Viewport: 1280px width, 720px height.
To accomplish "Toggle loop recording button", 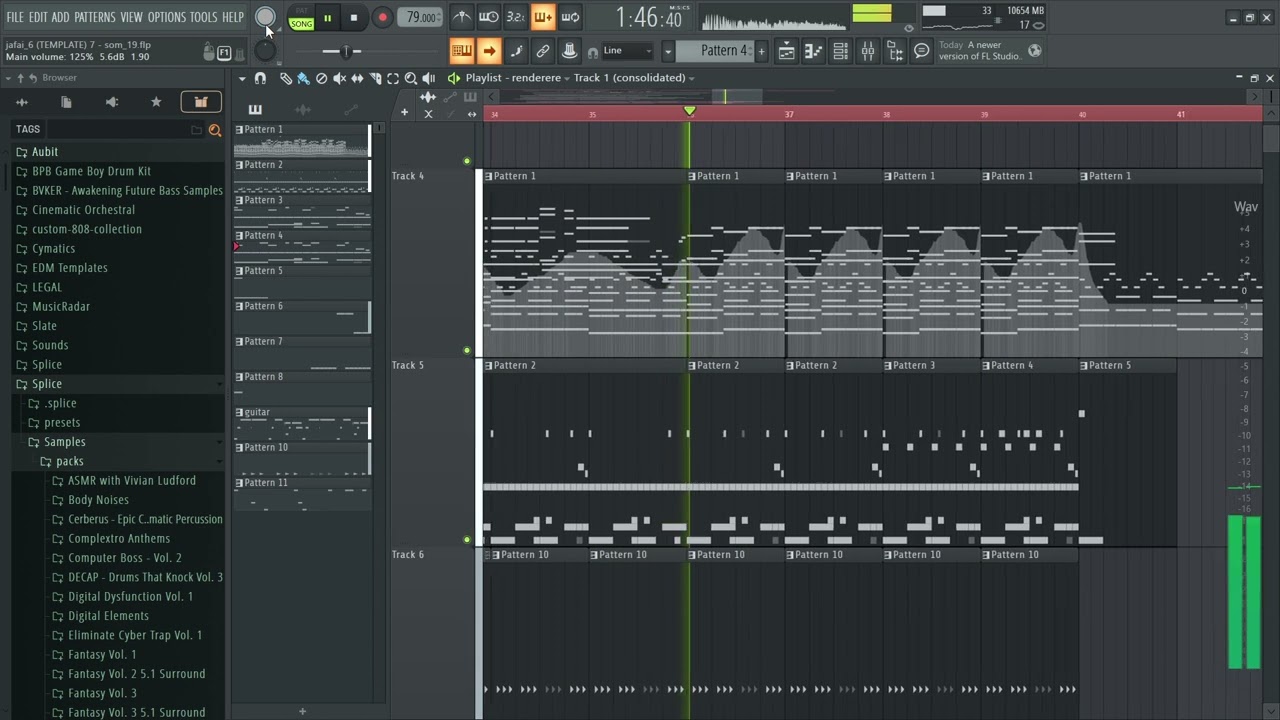I will [569, 17].
